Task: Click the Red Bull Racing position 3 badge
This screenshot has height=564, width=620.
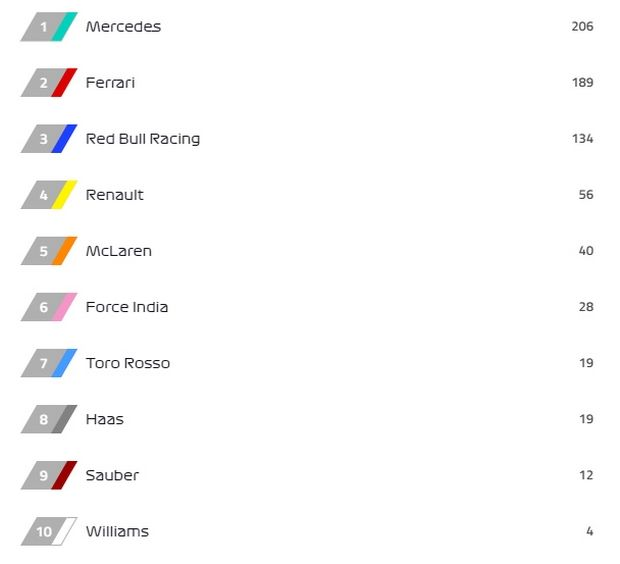Action: tap(49, 139)
